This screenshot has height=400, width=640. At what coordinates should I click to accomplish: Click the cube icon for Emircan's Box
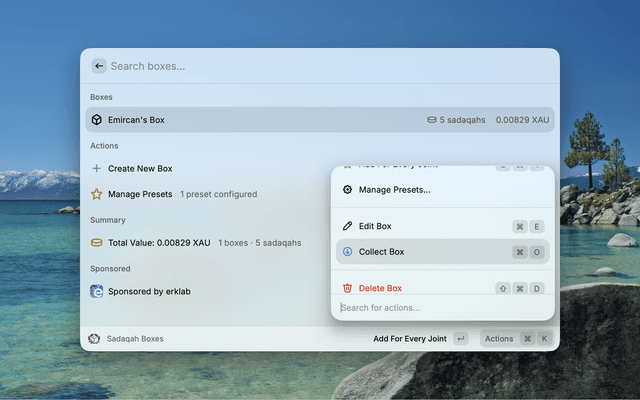point(97,120)
